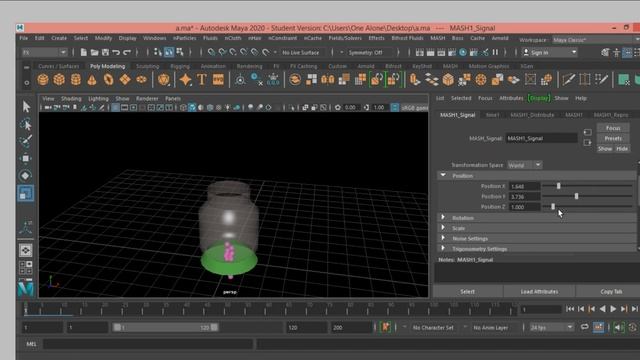Click the Multi-Cut knife shelf icon
Viewport: 640px width, 360px height.
(568, 80)
